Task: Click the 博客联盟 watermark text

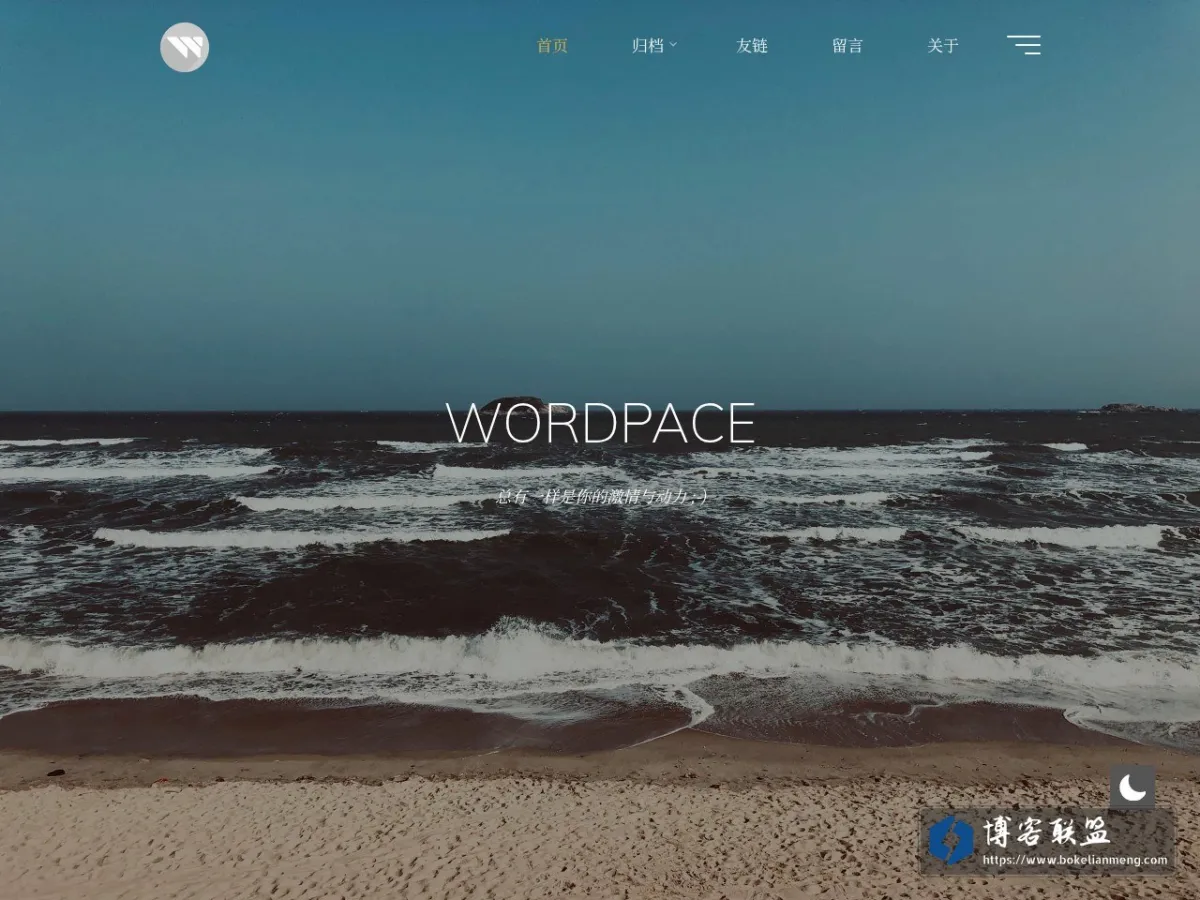Action: point(1046,831)
